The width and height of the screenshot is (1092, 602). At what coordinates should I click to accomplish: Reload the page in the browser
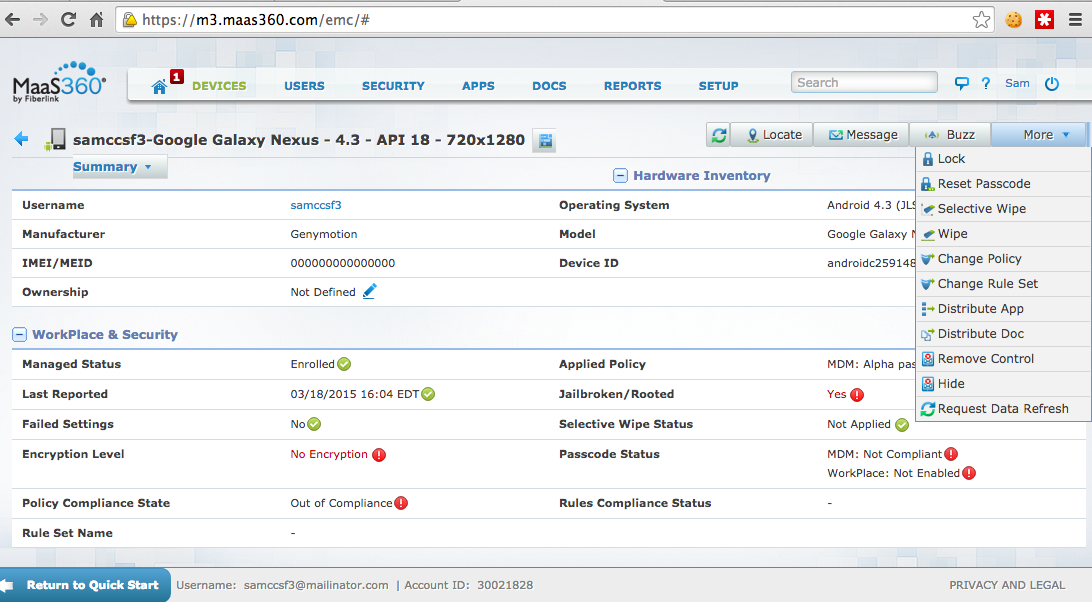[68, 20]
